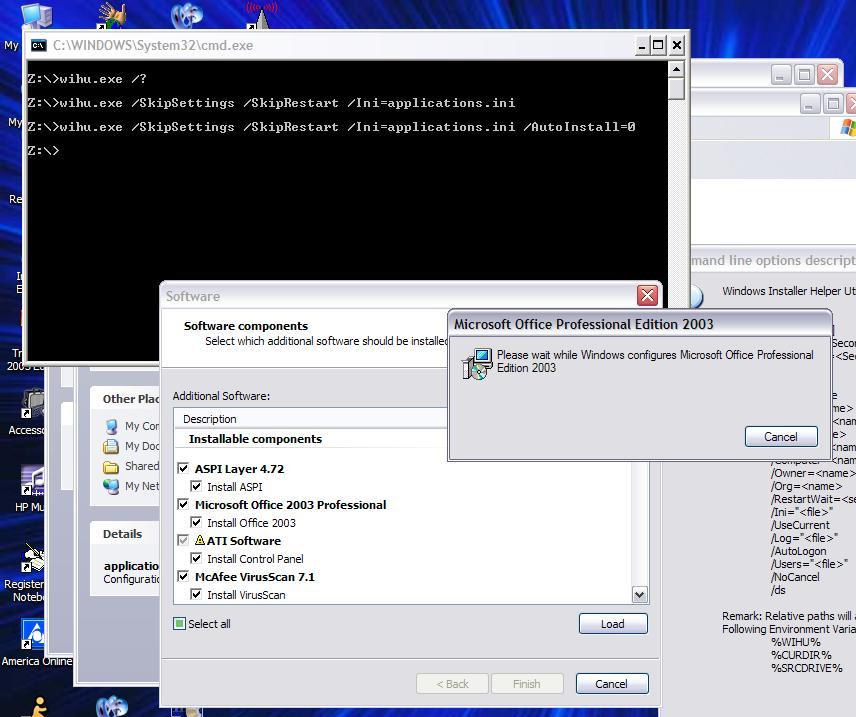
Task: Click the ATI Software warning icon
Action: [200, 540]
